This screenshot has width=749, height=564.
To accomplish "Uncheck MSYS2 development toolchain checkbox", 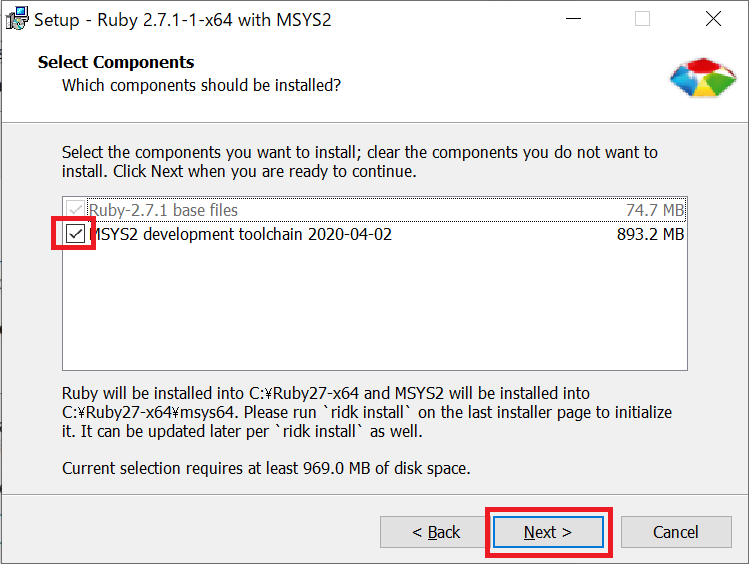I will [75, 234].
